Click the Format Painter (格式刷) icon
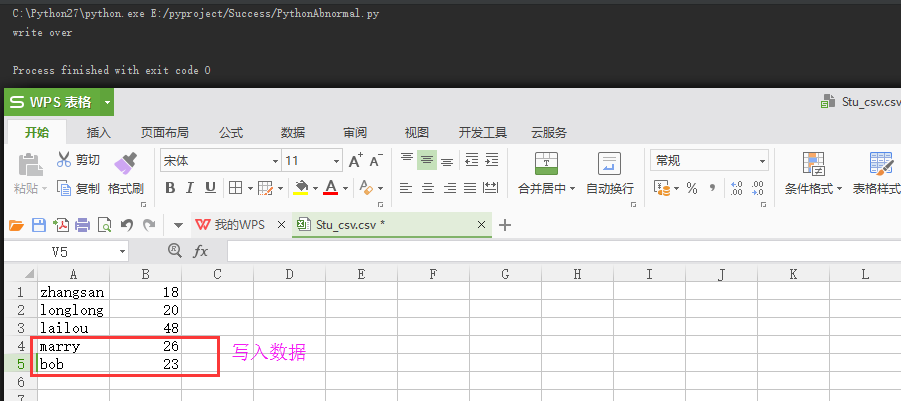Image resolution: width=901 pixels, height=401 pixels. tap(125, 163)
